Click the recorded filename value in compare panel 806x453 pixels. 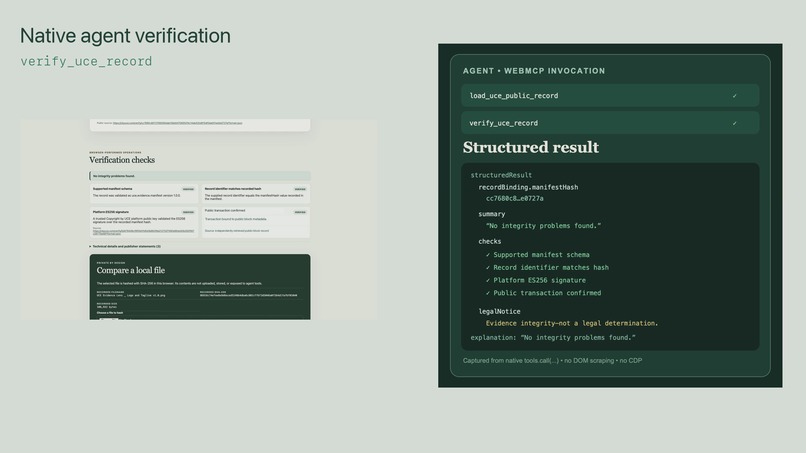point(131,295)
